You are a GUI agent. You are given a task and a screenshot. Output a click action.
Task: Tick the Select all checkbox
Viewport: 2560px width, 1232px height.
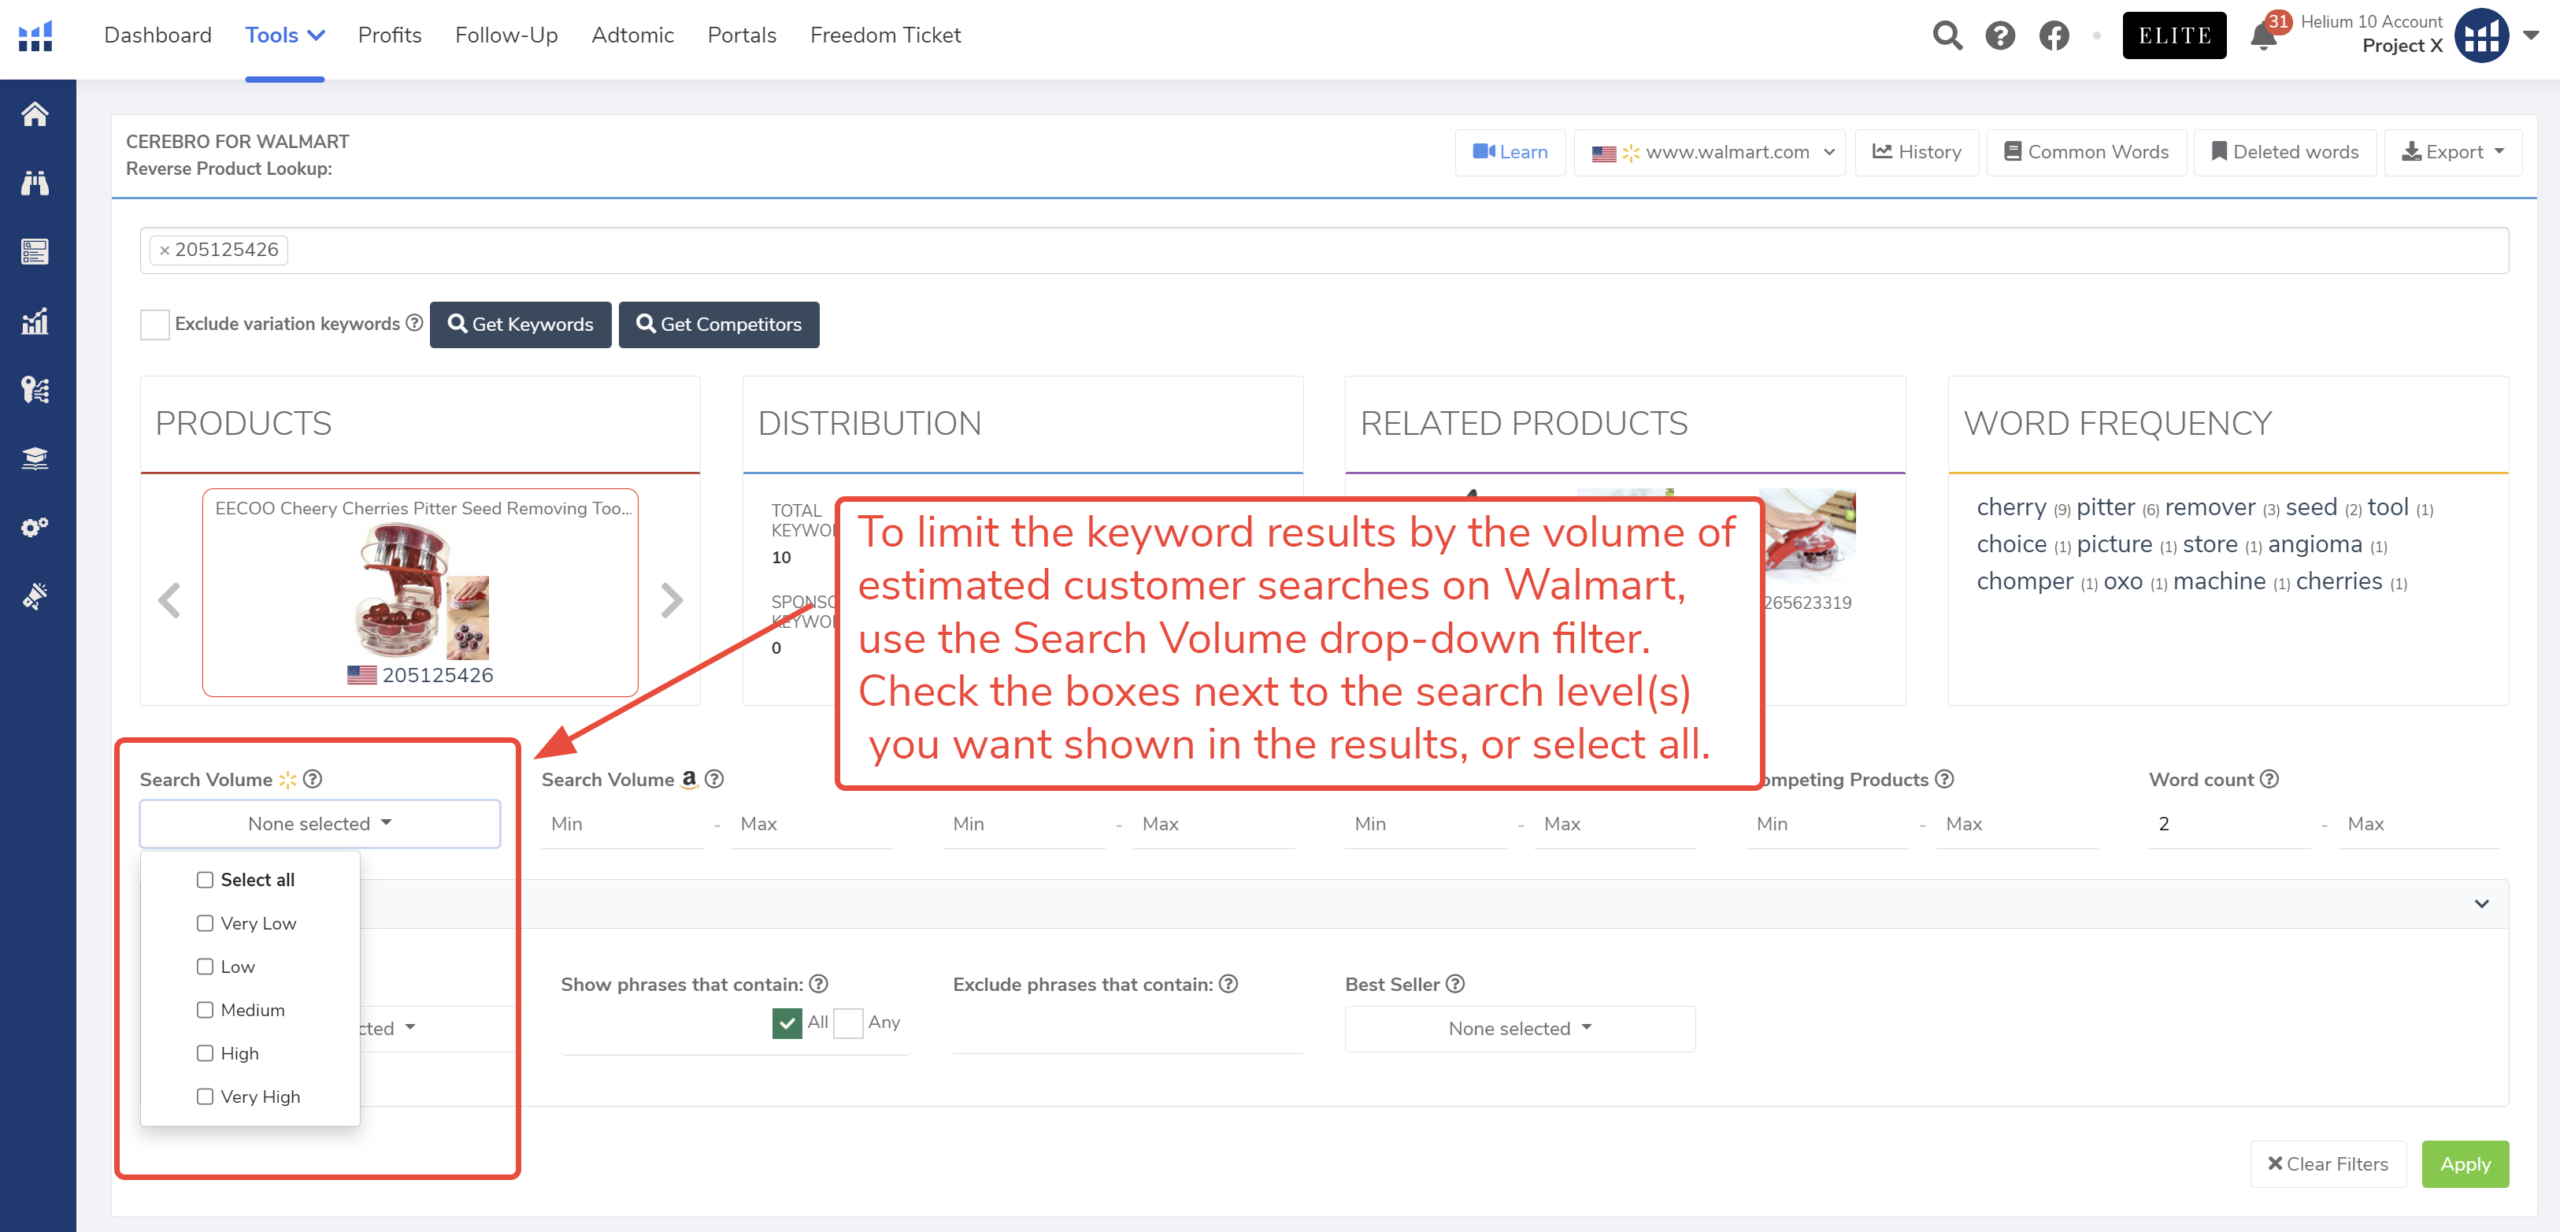tap(205, 880)
